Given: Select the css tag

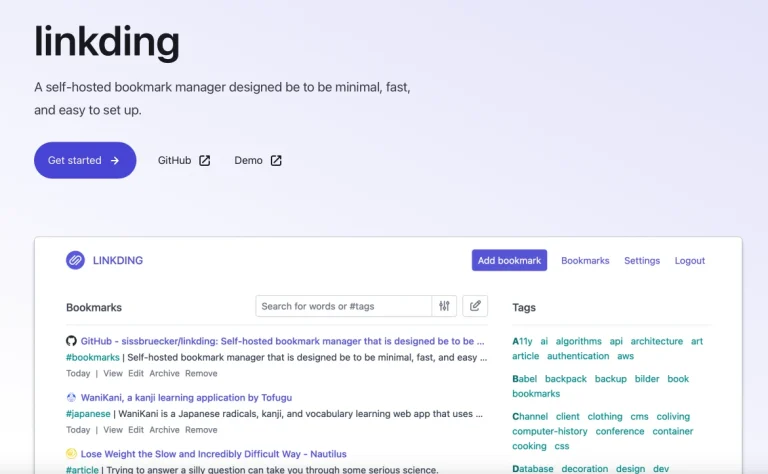Looking at the screenshot, I should pos(562,446).
